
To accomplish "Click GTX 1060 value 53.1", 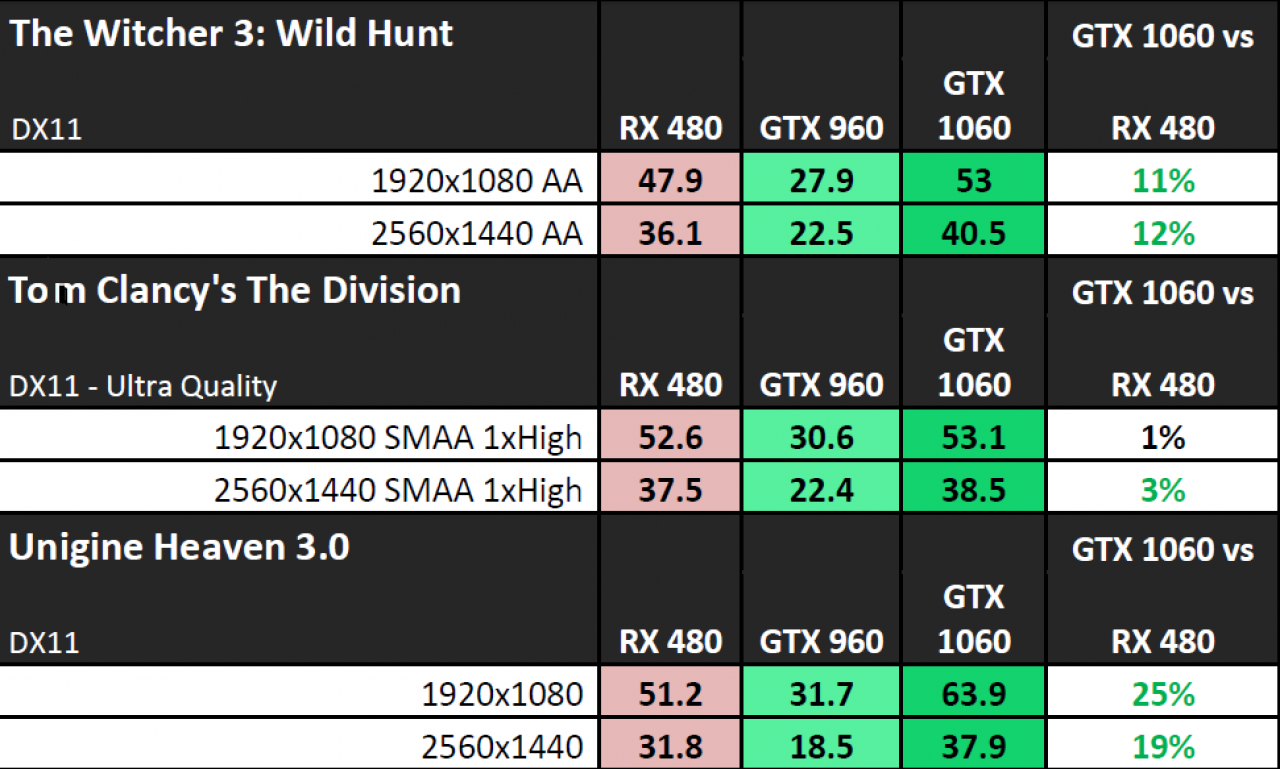I will point(973,437).
